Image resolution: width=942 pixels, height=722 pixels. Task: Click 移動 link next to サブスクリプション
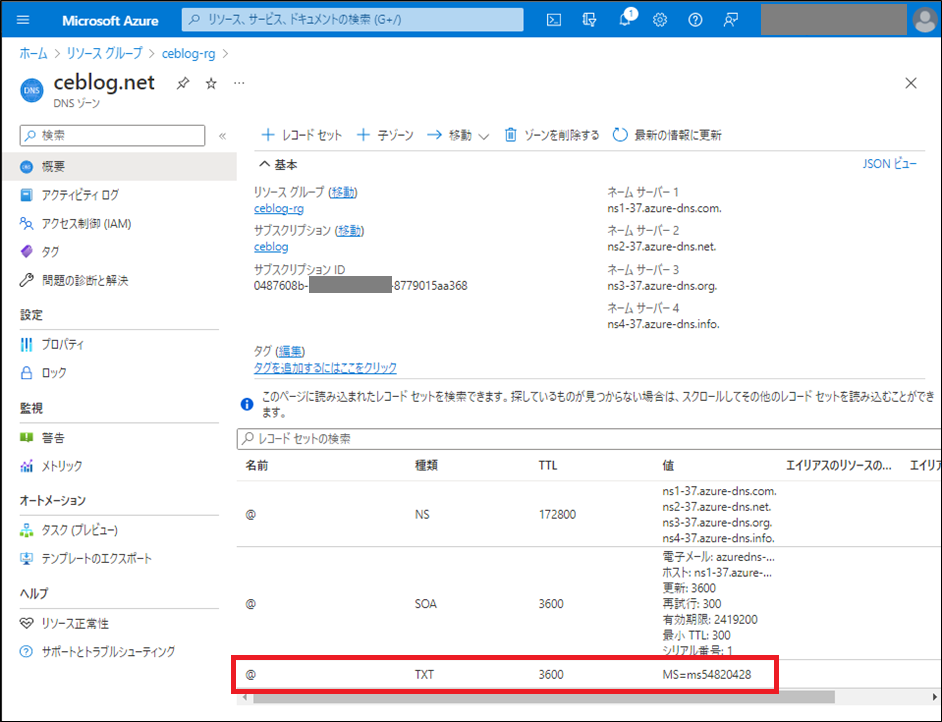tap(350, 231)
